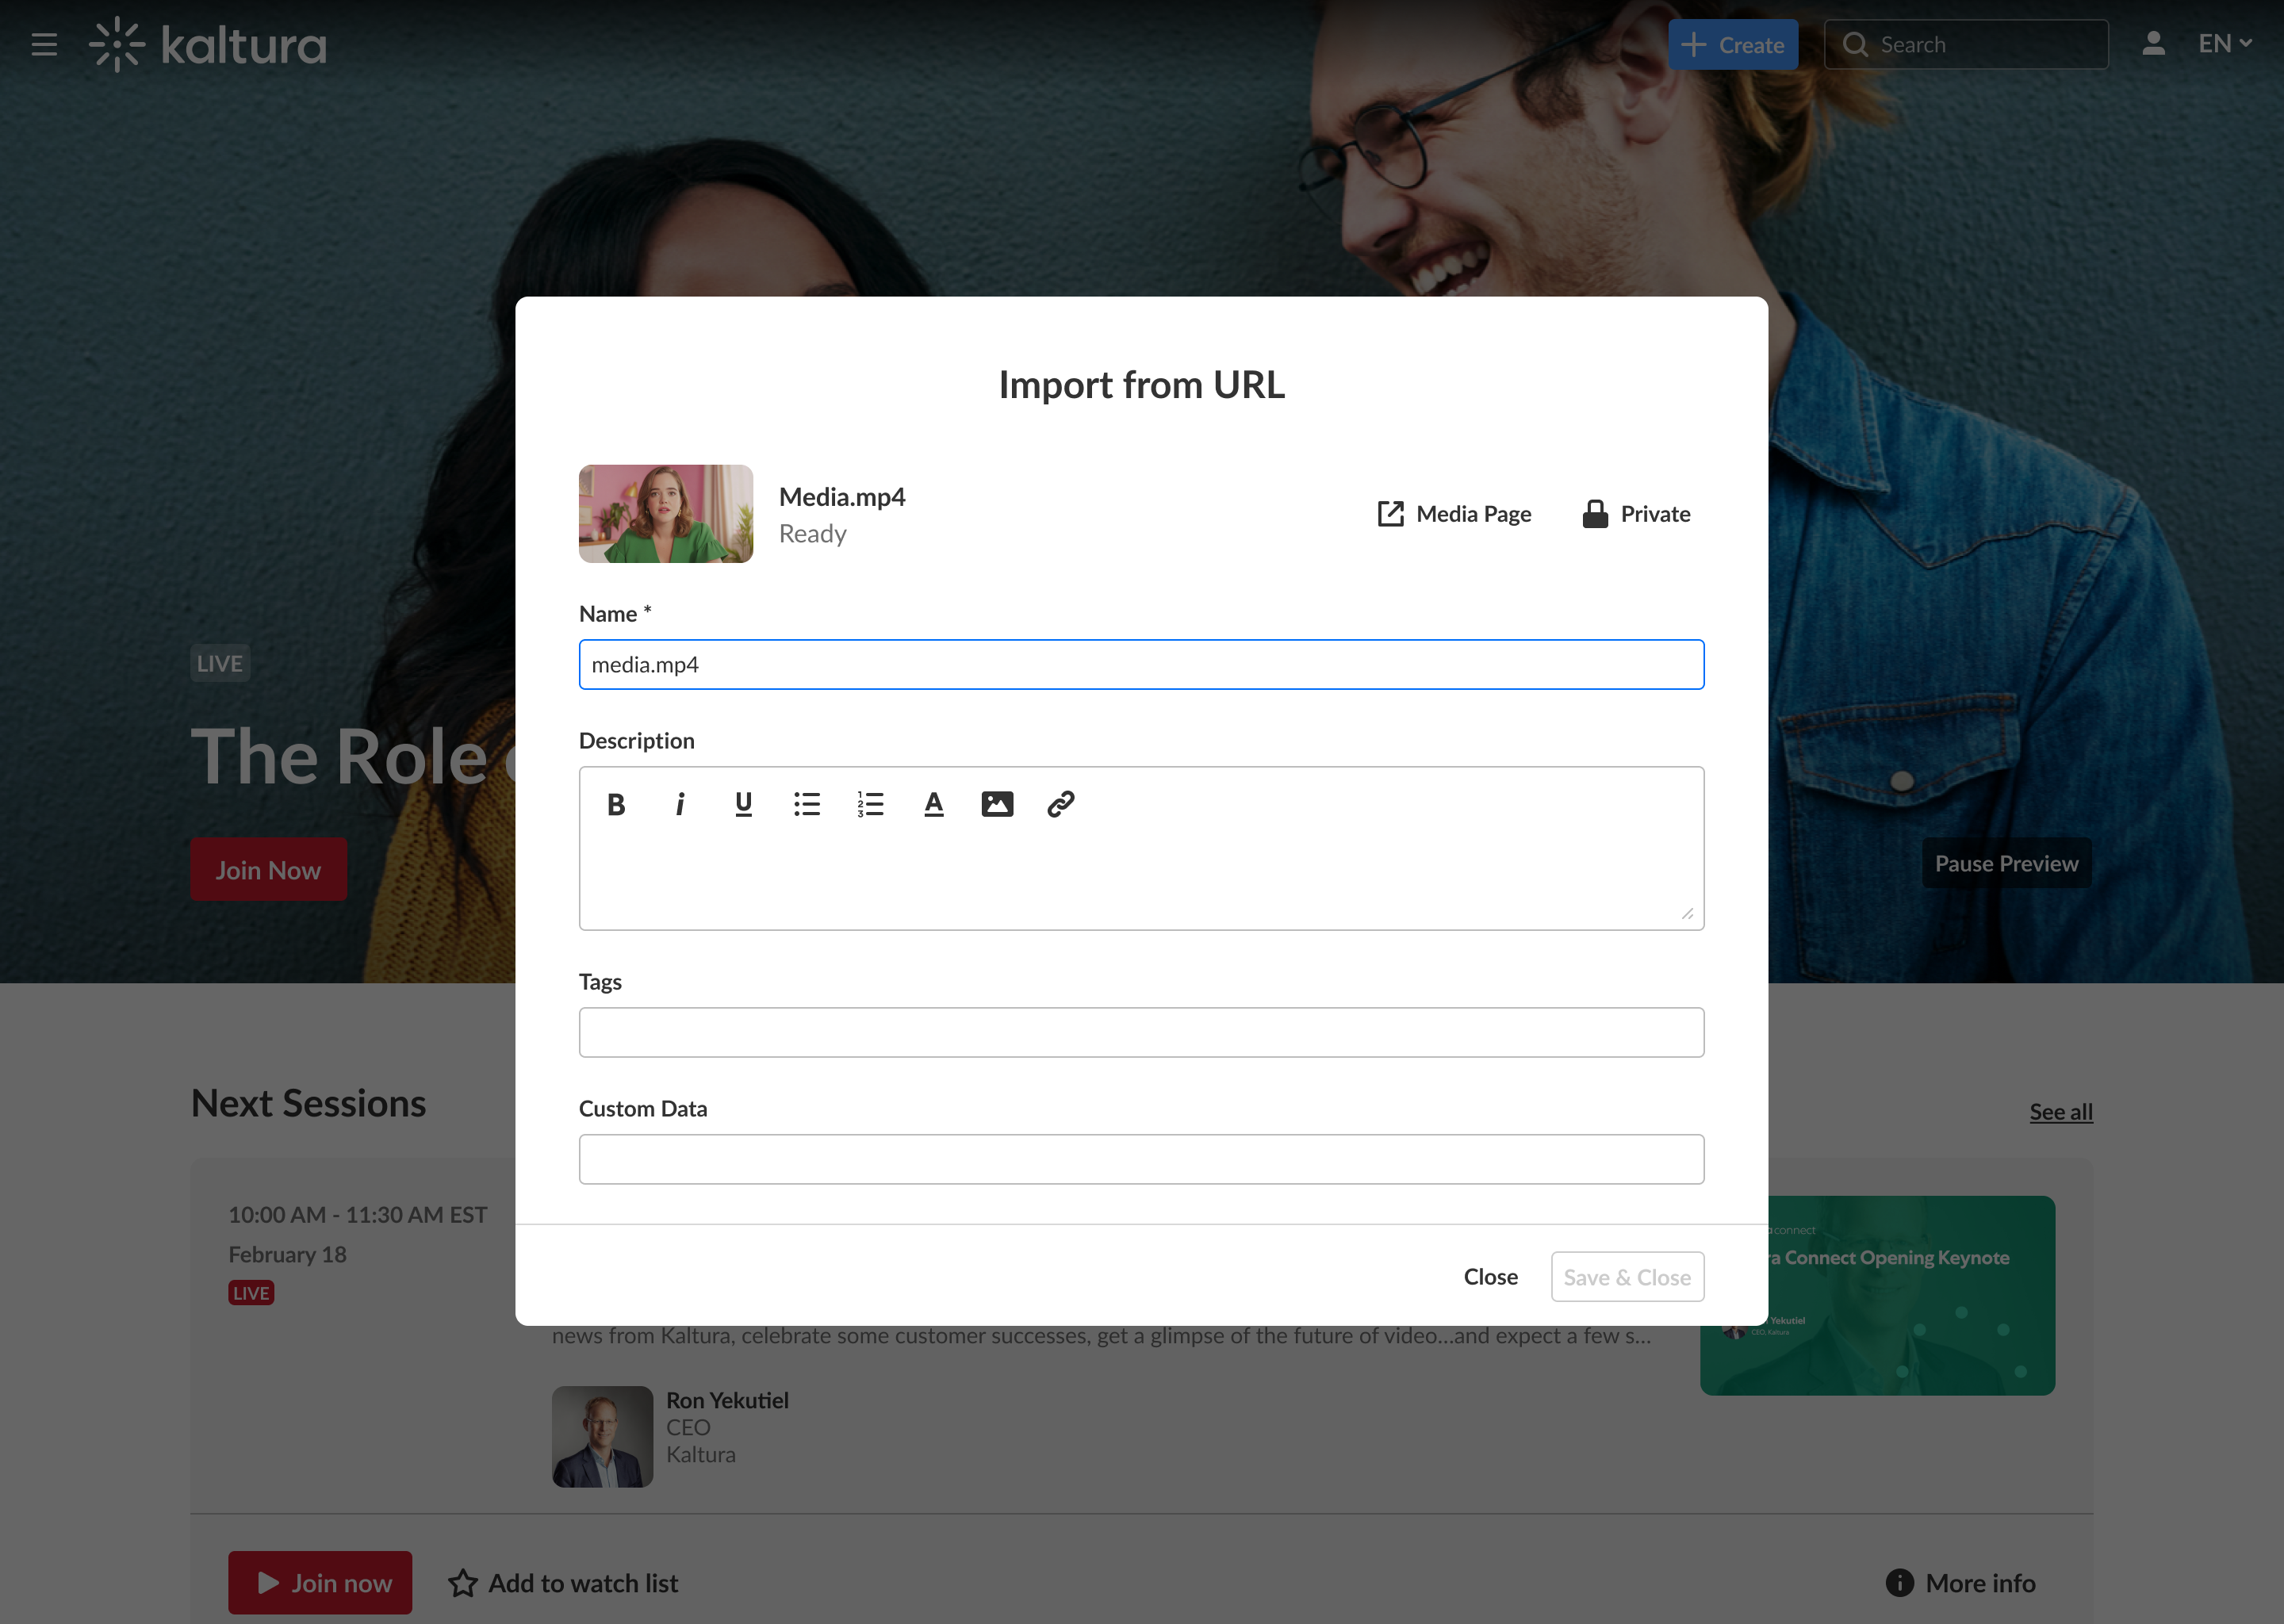This screenshot has height=1624, width=2284.
Task: Toggle italic formatting in Description editor
Action: [x=680, y=804]
